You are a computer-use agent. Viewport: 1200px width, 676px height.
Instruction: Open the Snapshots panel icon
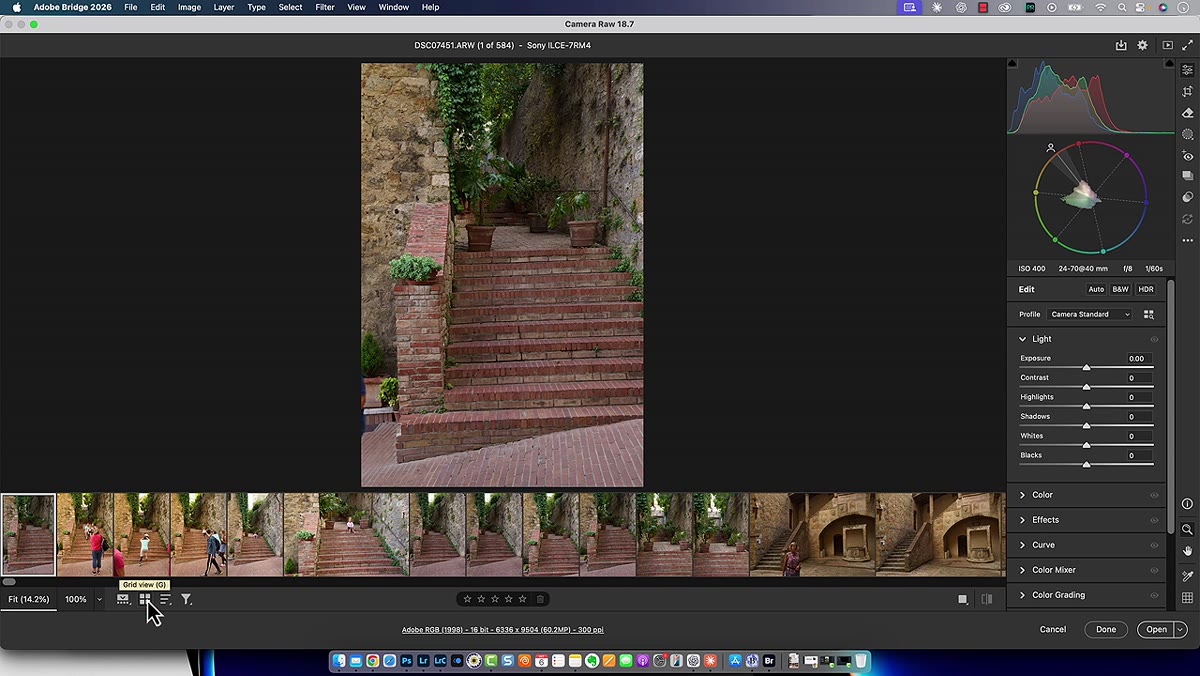1188,176
